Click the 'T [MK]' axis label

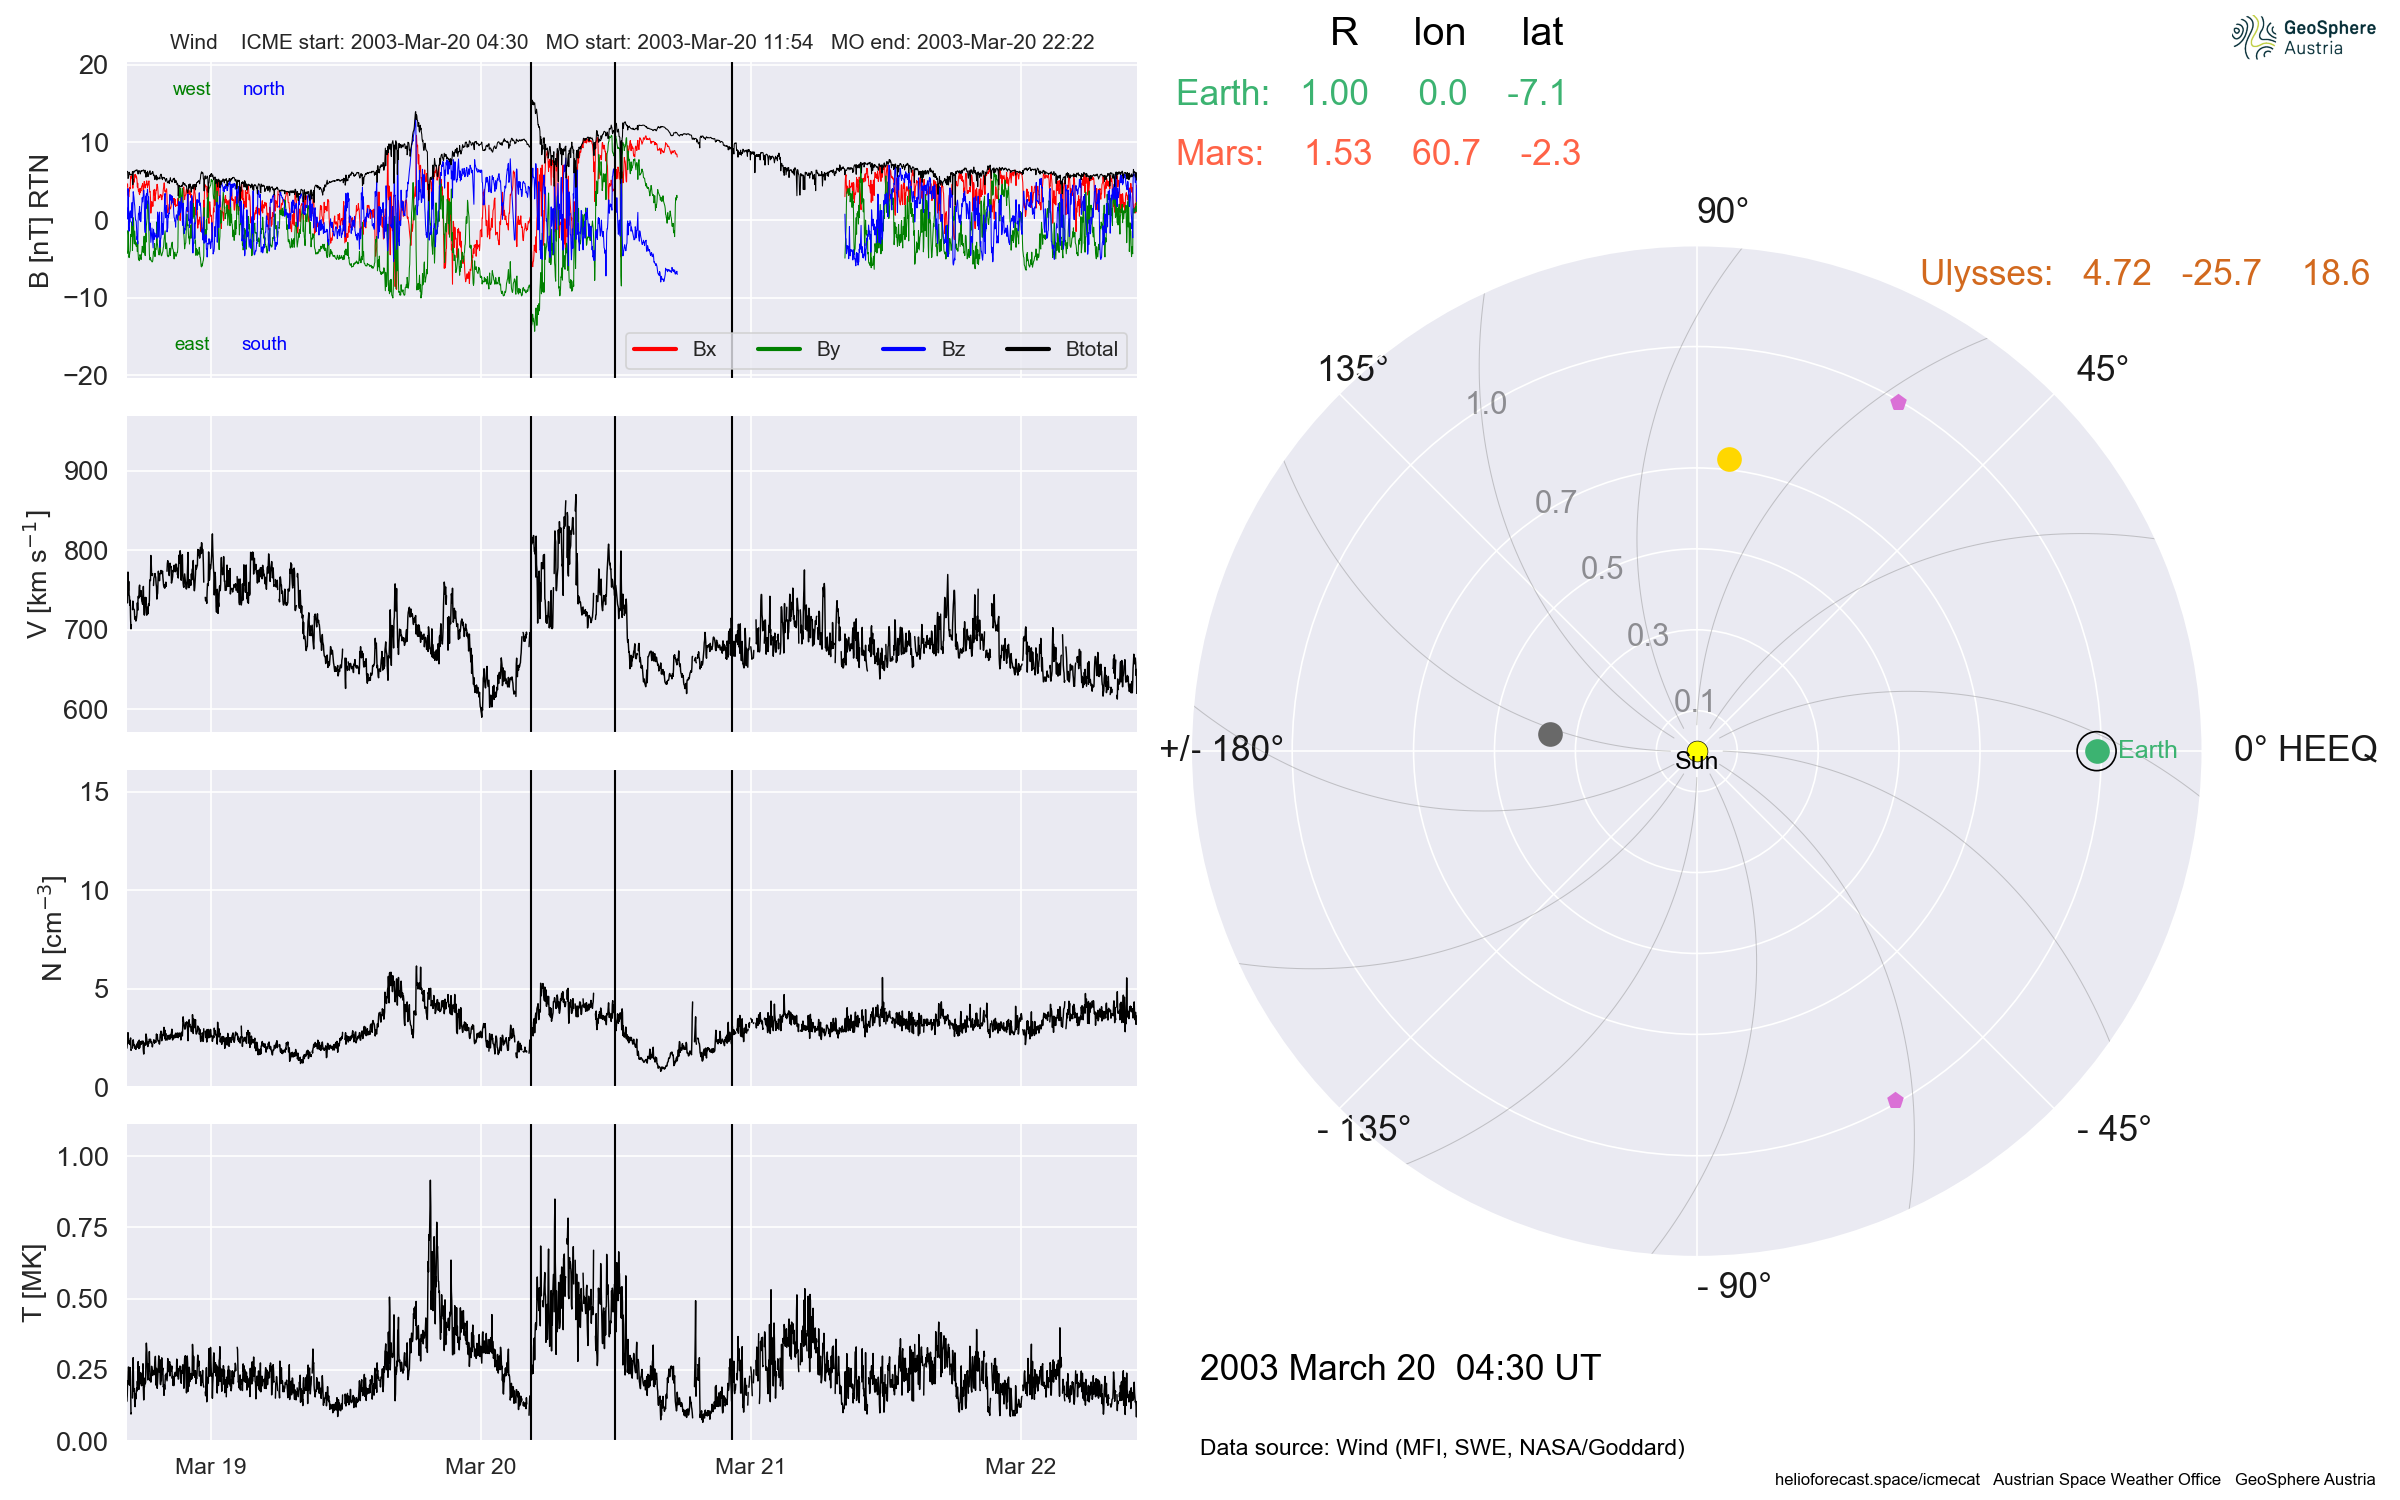pyautogui.click(x=33, y=1282)
